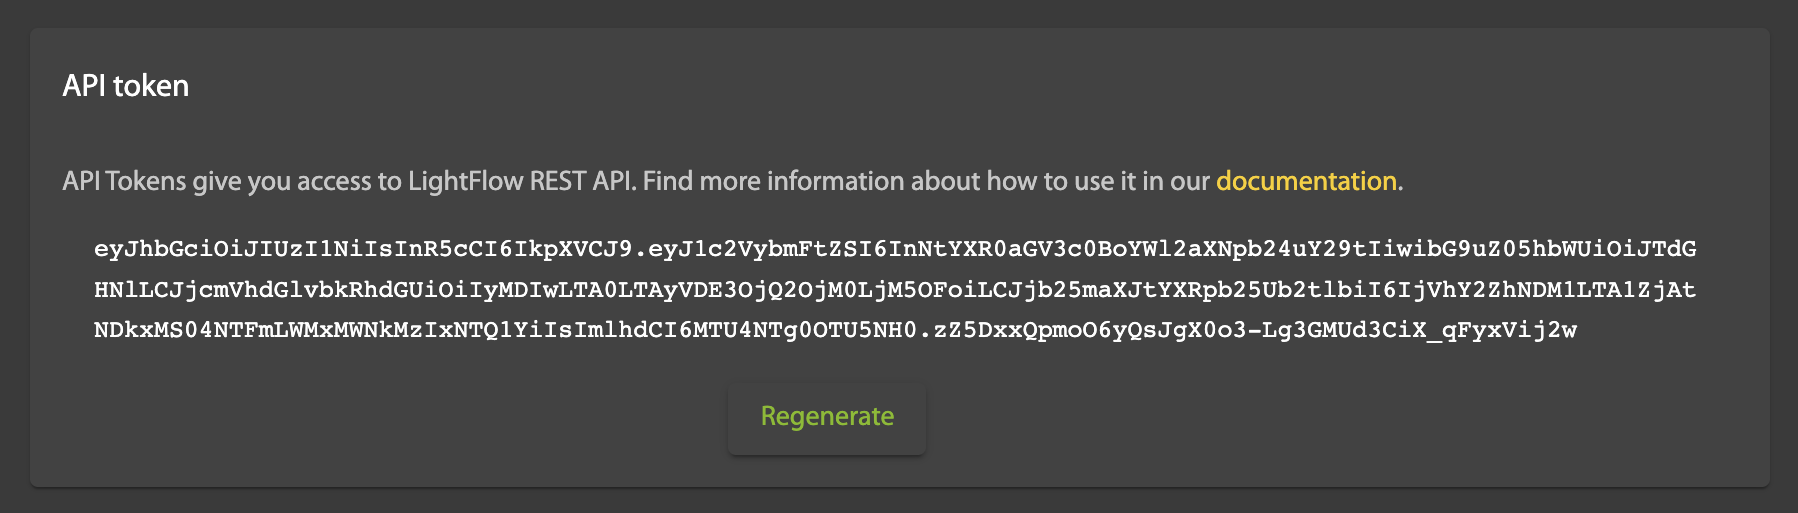Click "HNlLCJ" at the start of the second token line
Viewport: 1798px width, 513px height.
138,290
